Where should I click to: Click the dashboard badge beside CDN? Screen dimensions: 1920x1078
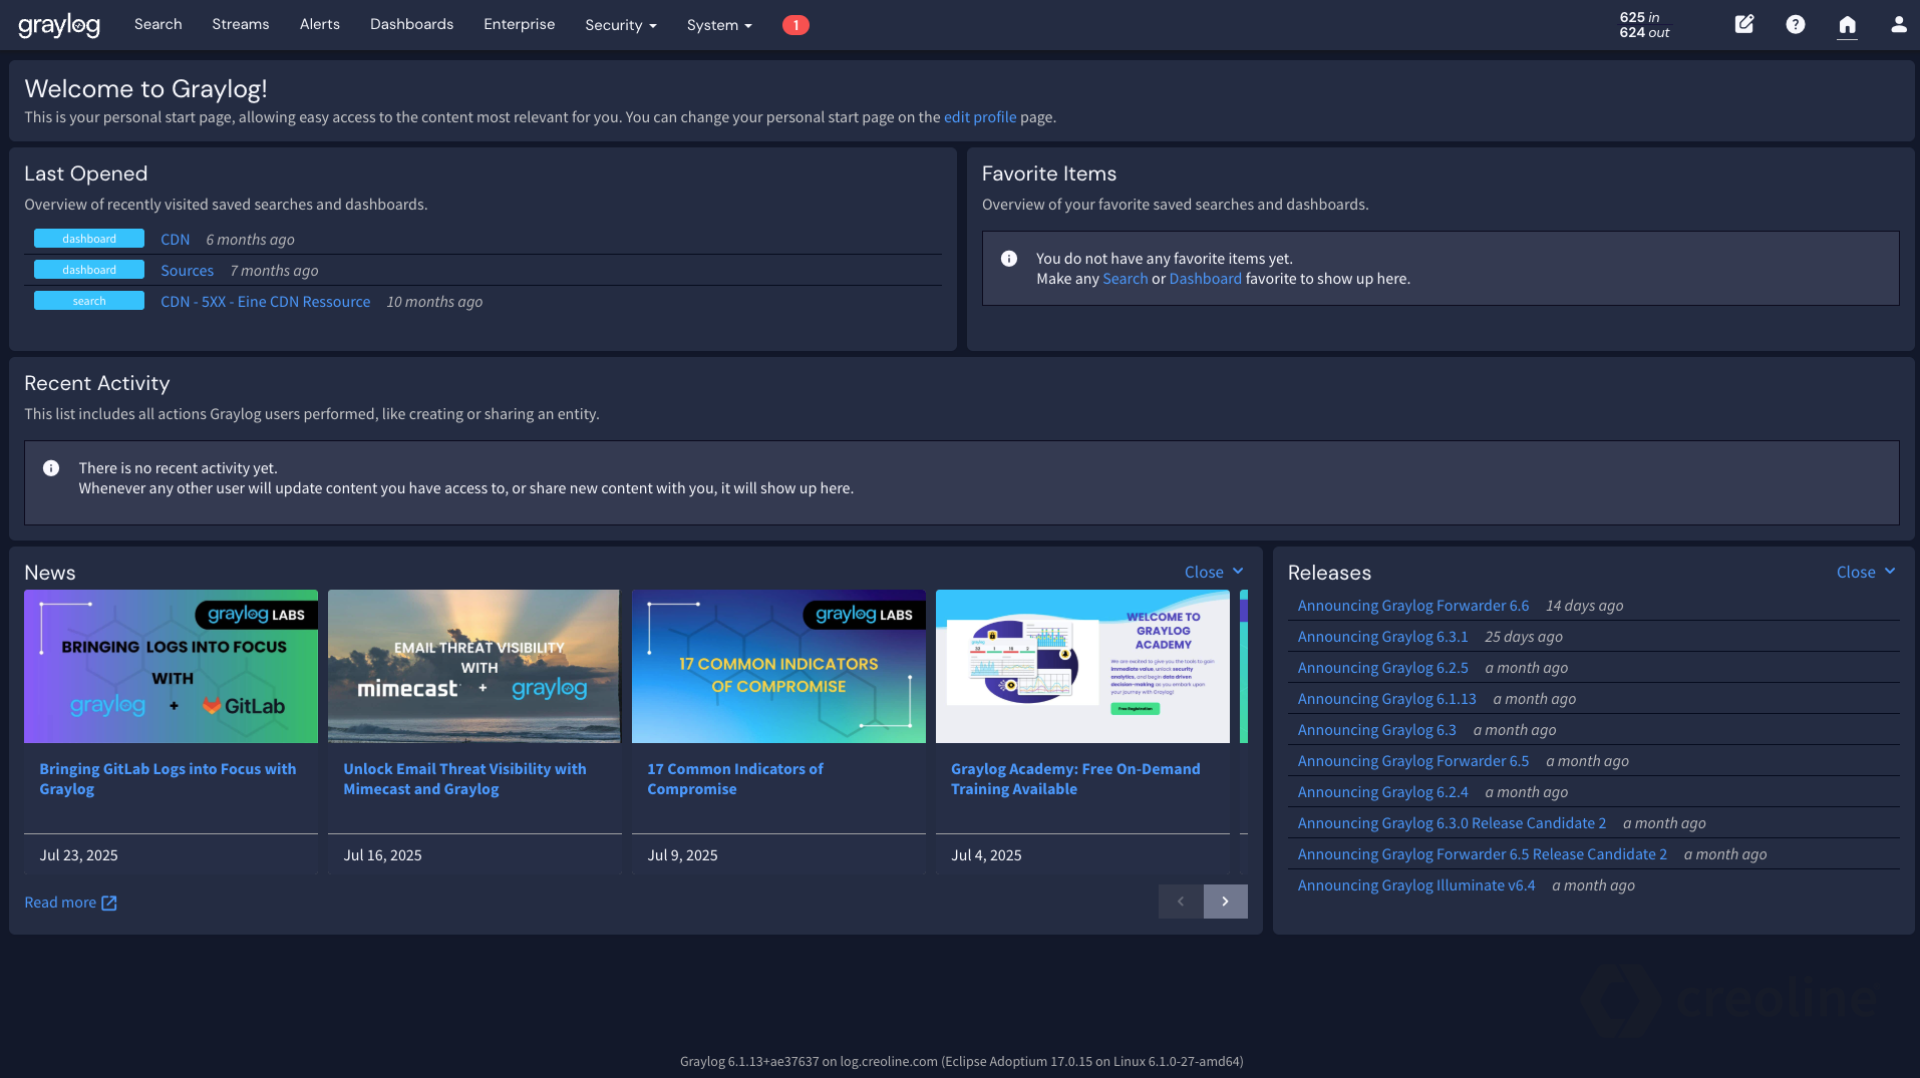pos(89,239)
